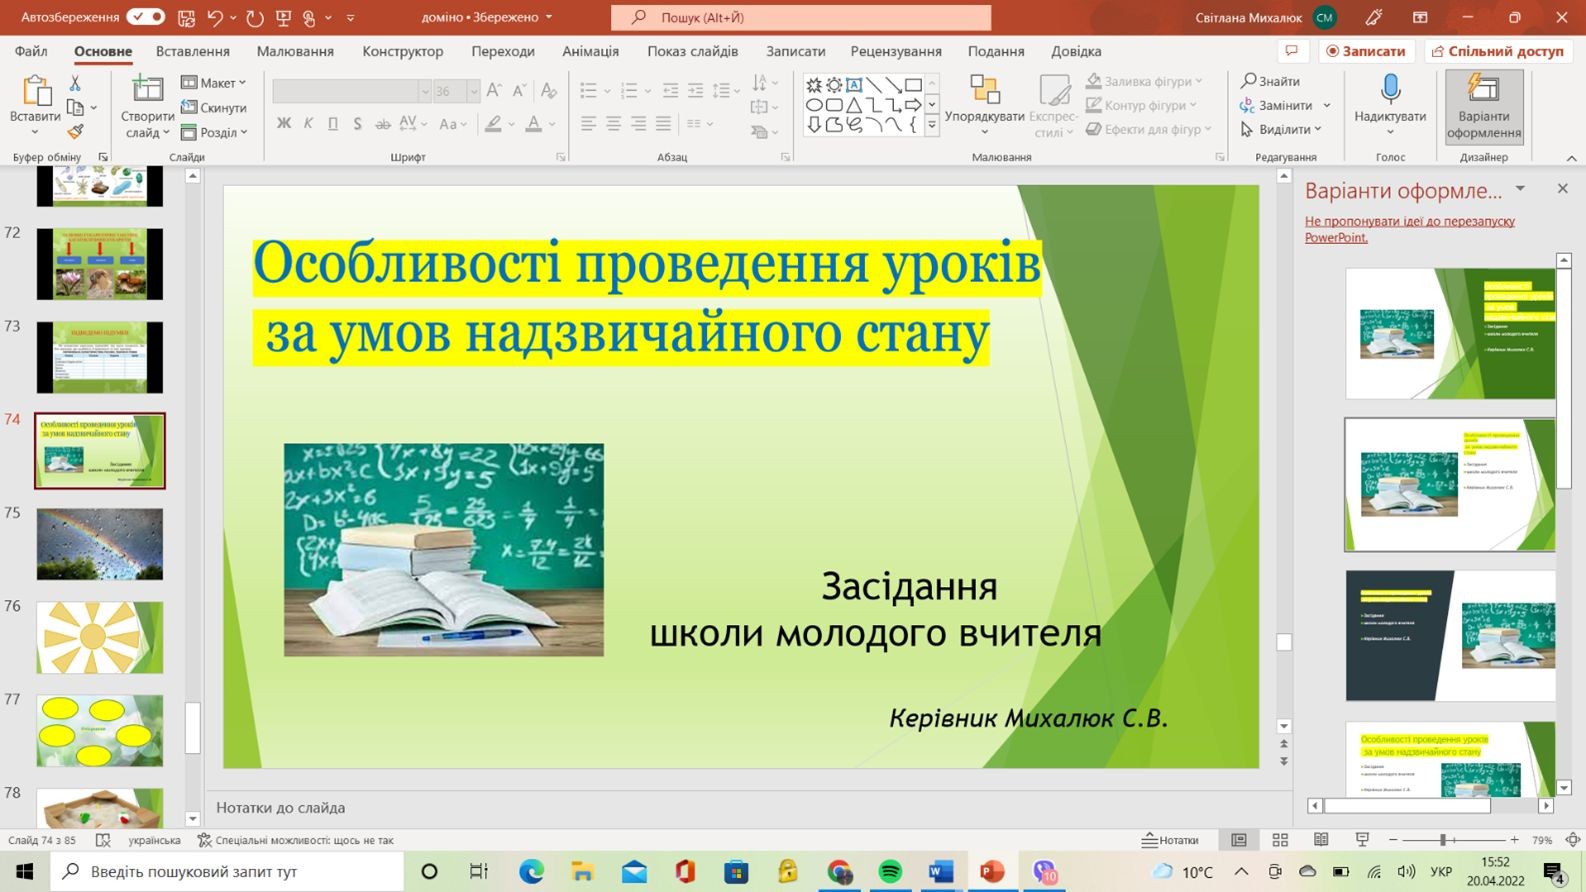Open Reading View from status bar

click(1321, 840)
